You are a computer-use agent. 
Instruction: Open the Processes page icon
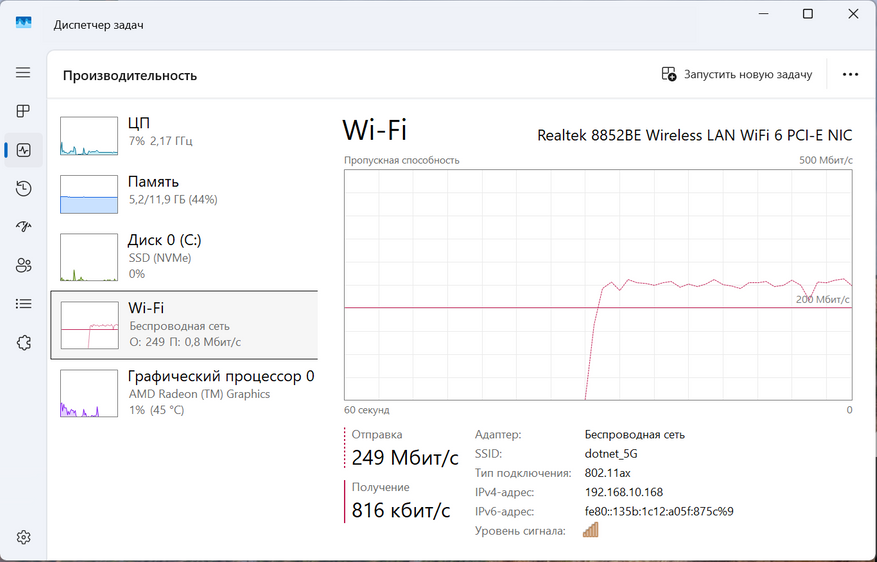23,111
